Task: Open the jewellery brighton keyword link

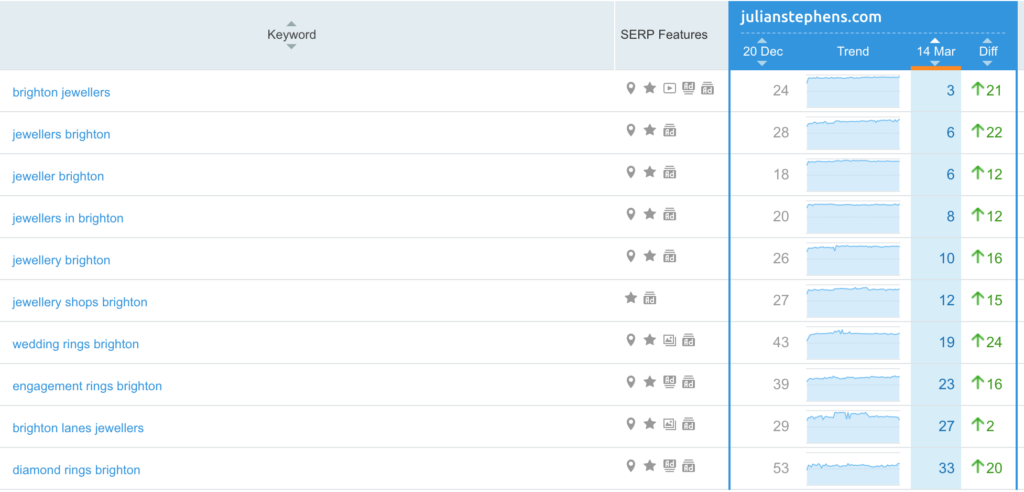Action: (x=61, y=260)
